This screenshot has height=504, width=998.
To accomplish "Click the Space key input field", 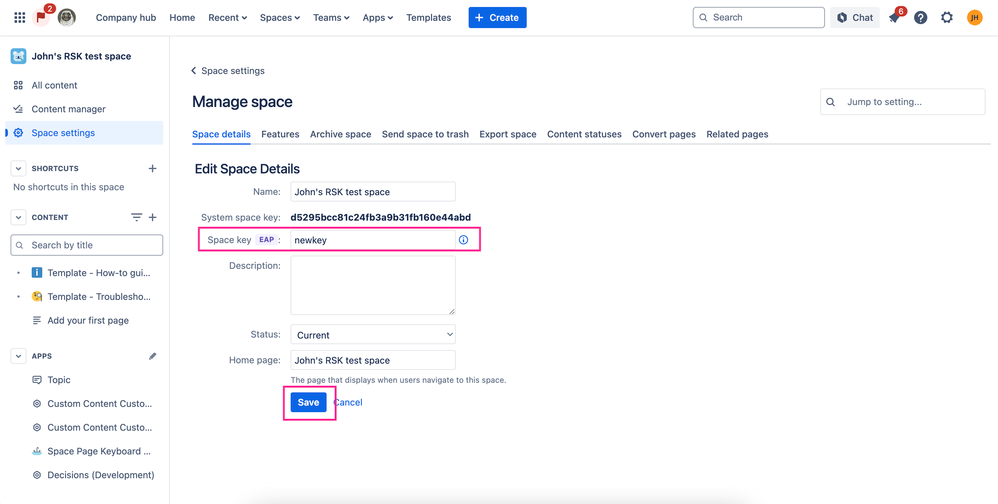I will (x=373, y=241).
